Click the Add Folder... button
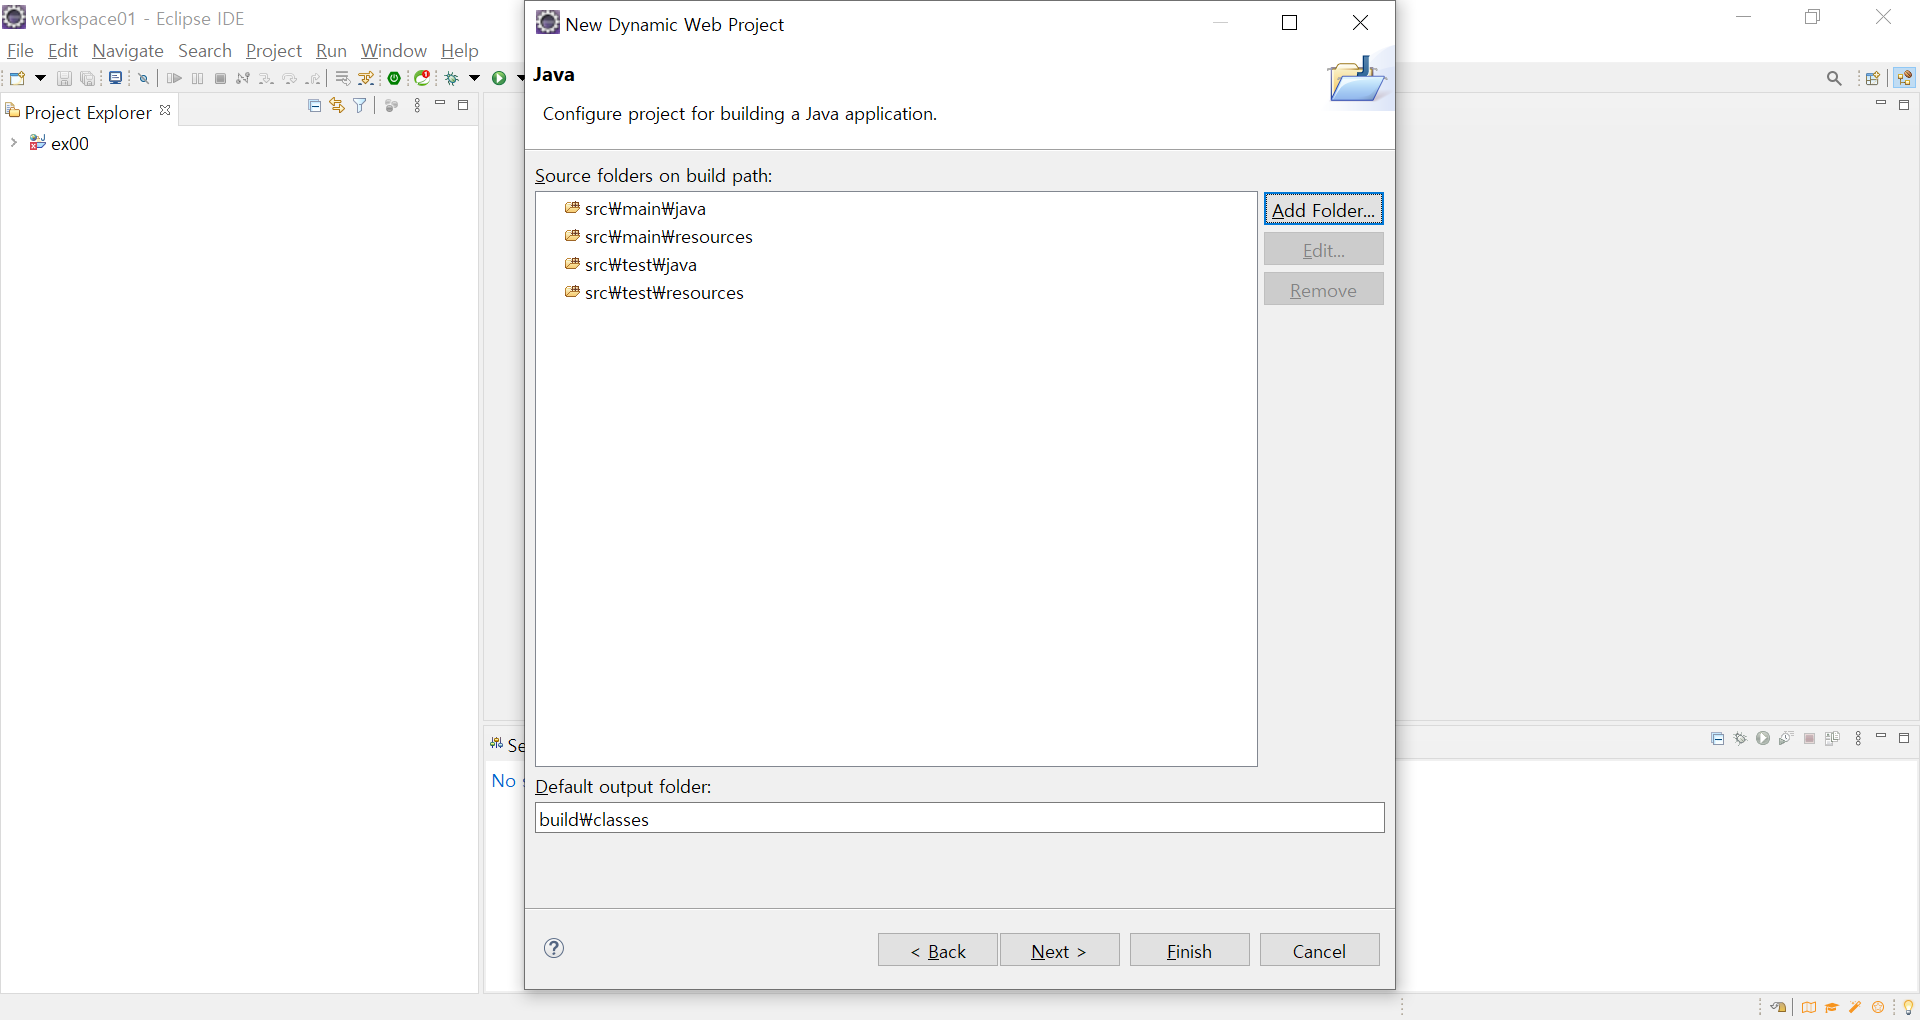This screenshot has height=1020, width=1920. coord(1323,210)
